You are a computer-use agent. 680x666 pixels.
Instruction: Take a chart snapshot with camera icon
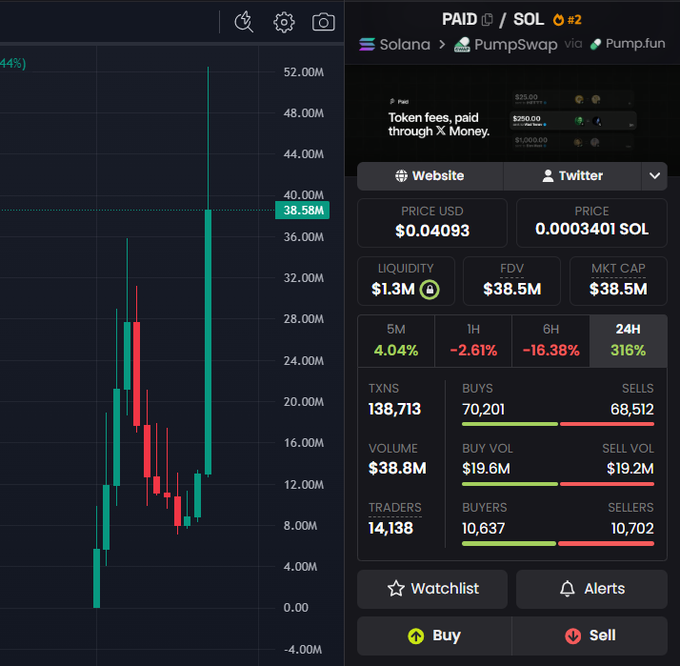tap(324, 22)
